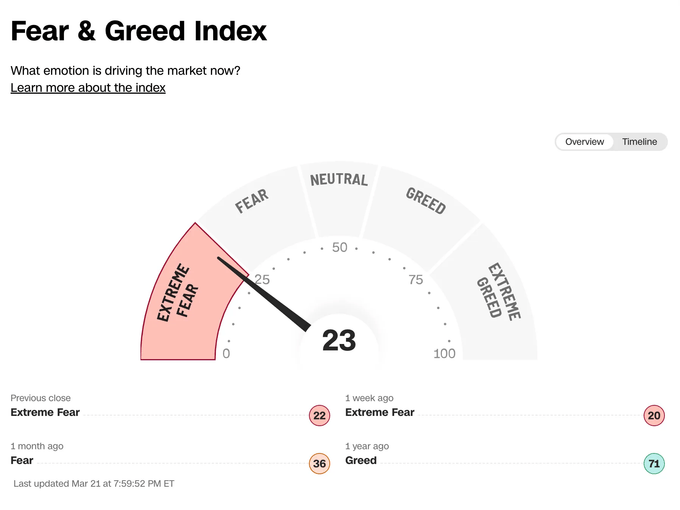
Task: Click the current index value 23
Action: coord(339,340)
